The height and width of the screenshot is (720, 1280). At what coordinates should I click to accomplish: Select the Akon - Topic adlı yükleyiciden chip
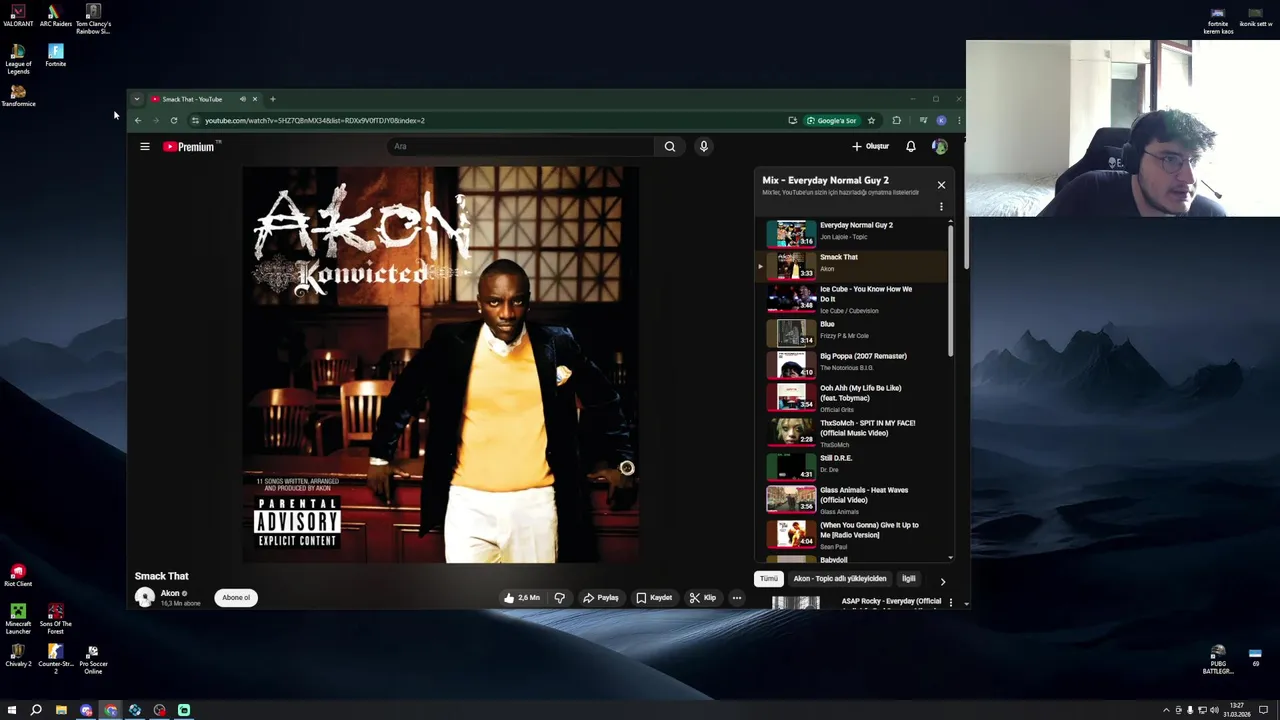840,579
